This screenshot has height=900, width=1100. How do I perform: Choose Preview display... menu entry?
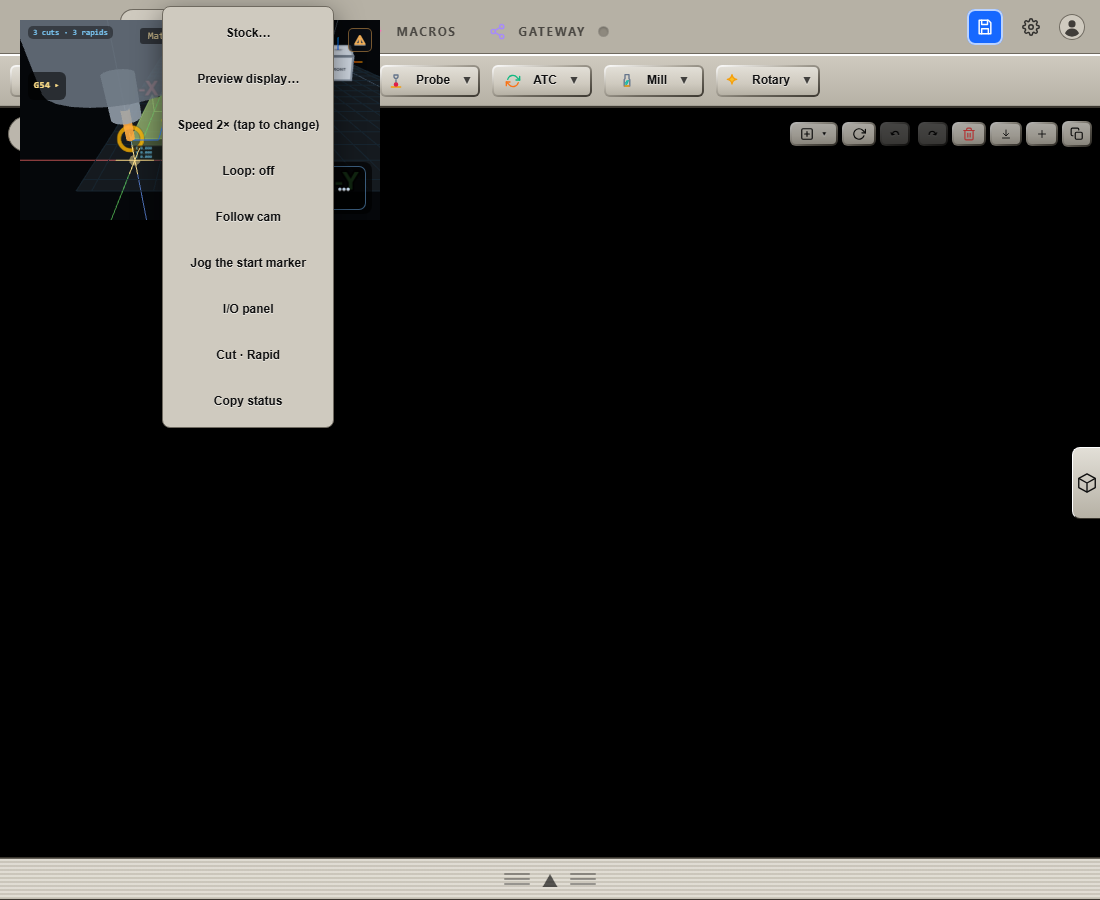click(248, 79)
